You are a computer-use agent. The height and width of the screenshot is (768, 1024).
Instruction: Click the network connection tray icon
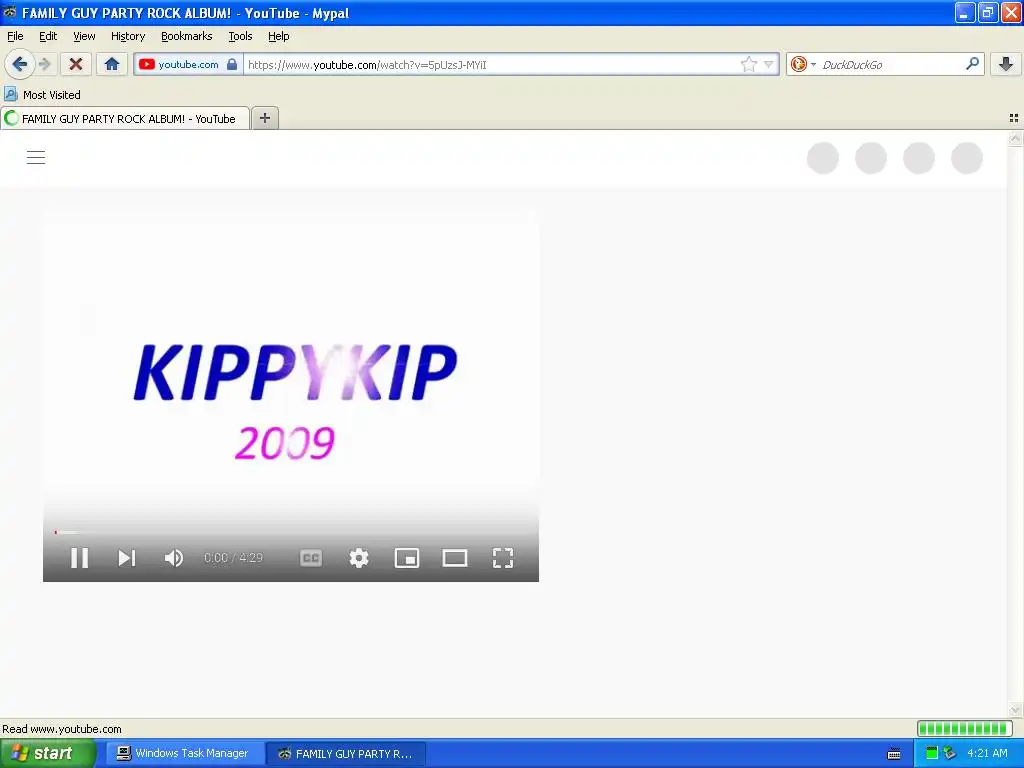coord(949,753)
